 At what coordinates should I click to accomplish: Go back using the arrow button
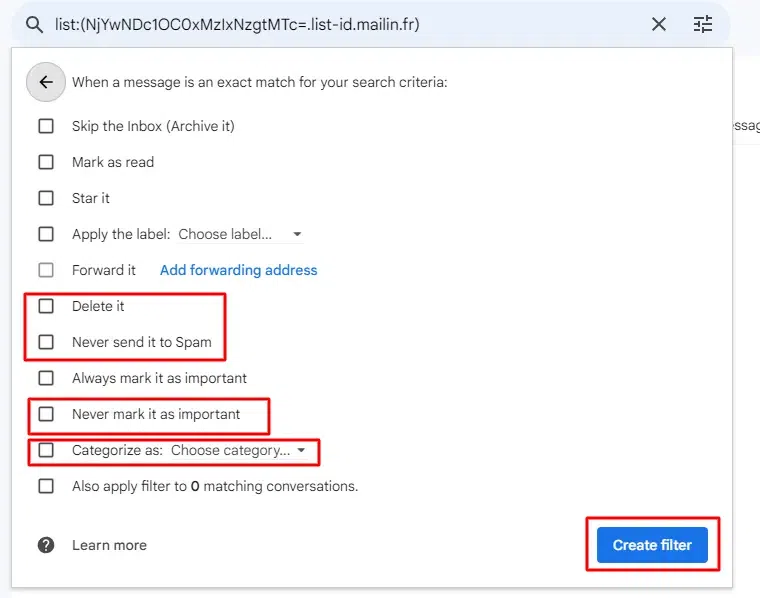pyautogui.click(x=46, y=82)
